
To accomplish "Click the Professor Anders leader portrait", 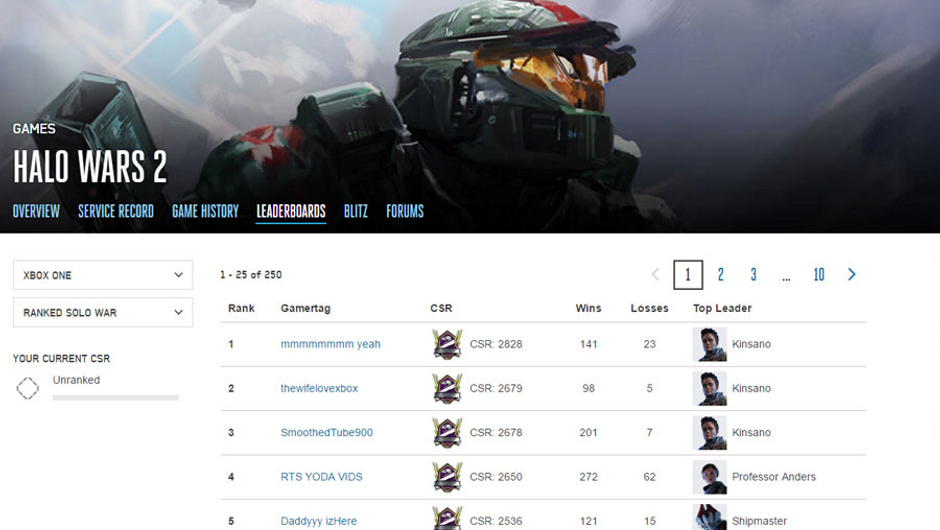I will pos(710,477).
